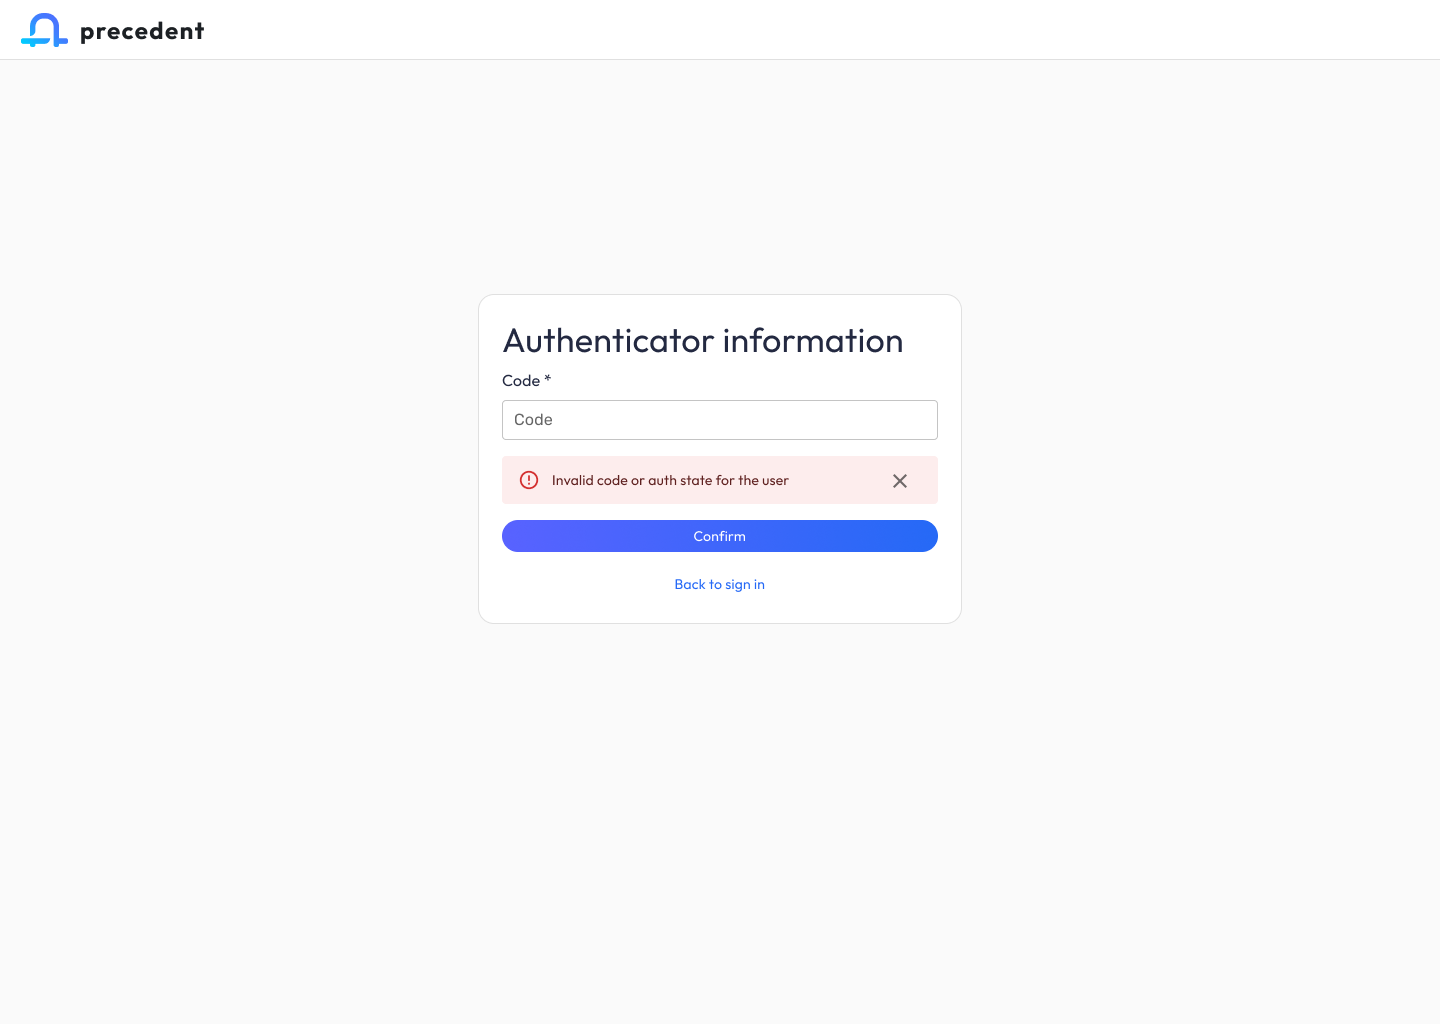1440x1024 pixels.
Task: Click the Confirm button
Action: coord(720,536)
